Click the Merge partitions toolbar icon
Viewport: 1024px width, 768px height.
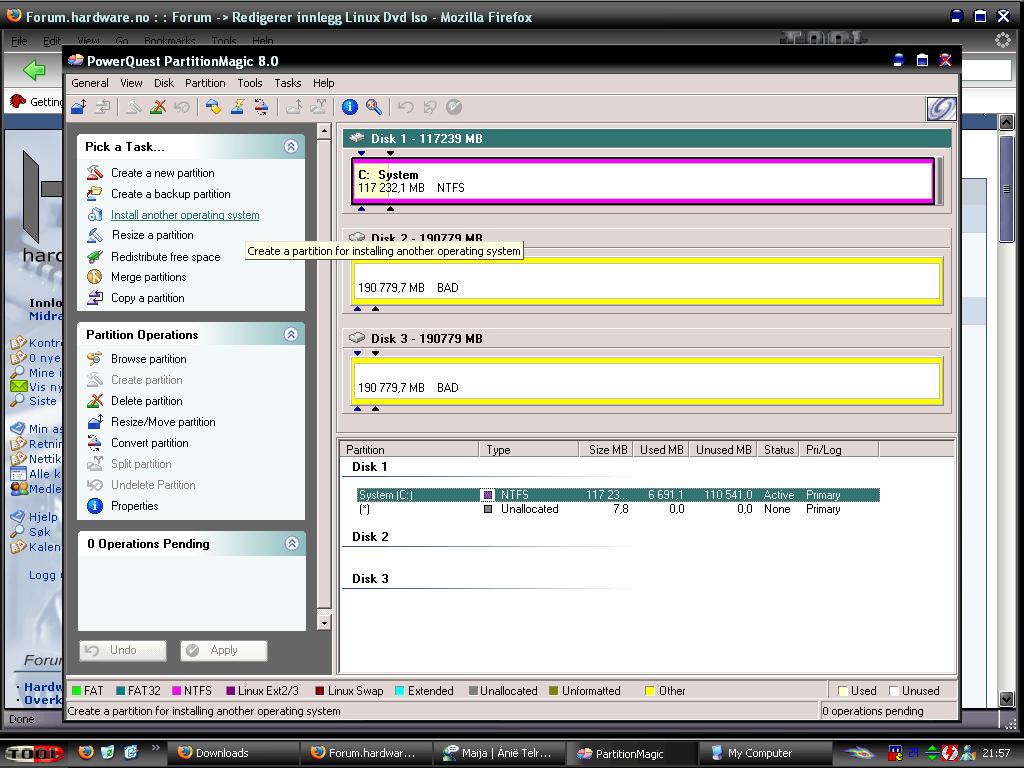tap(294, 106)
